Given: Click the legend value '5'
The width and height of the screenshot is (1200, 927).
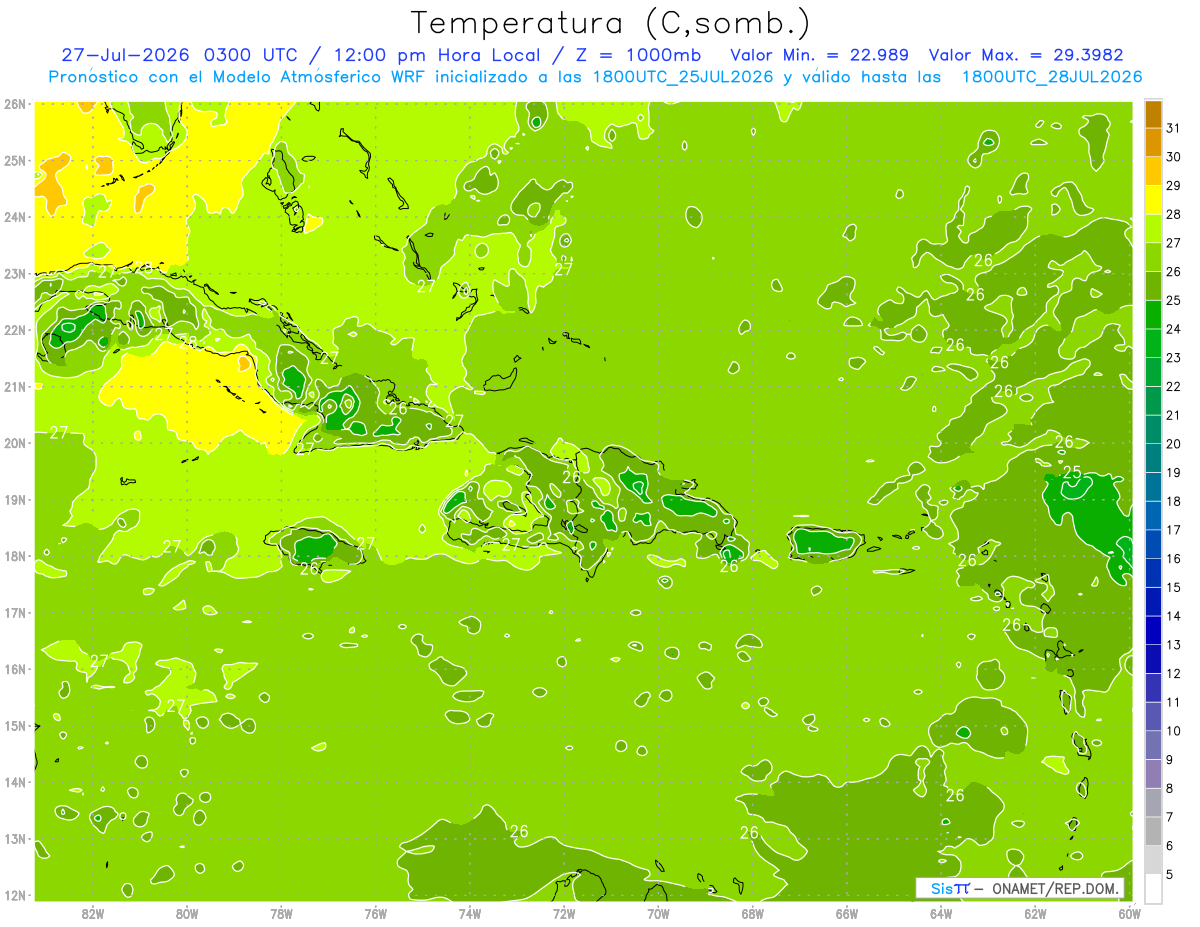Looking at the screenshot, I should [x=1170, y=875].
